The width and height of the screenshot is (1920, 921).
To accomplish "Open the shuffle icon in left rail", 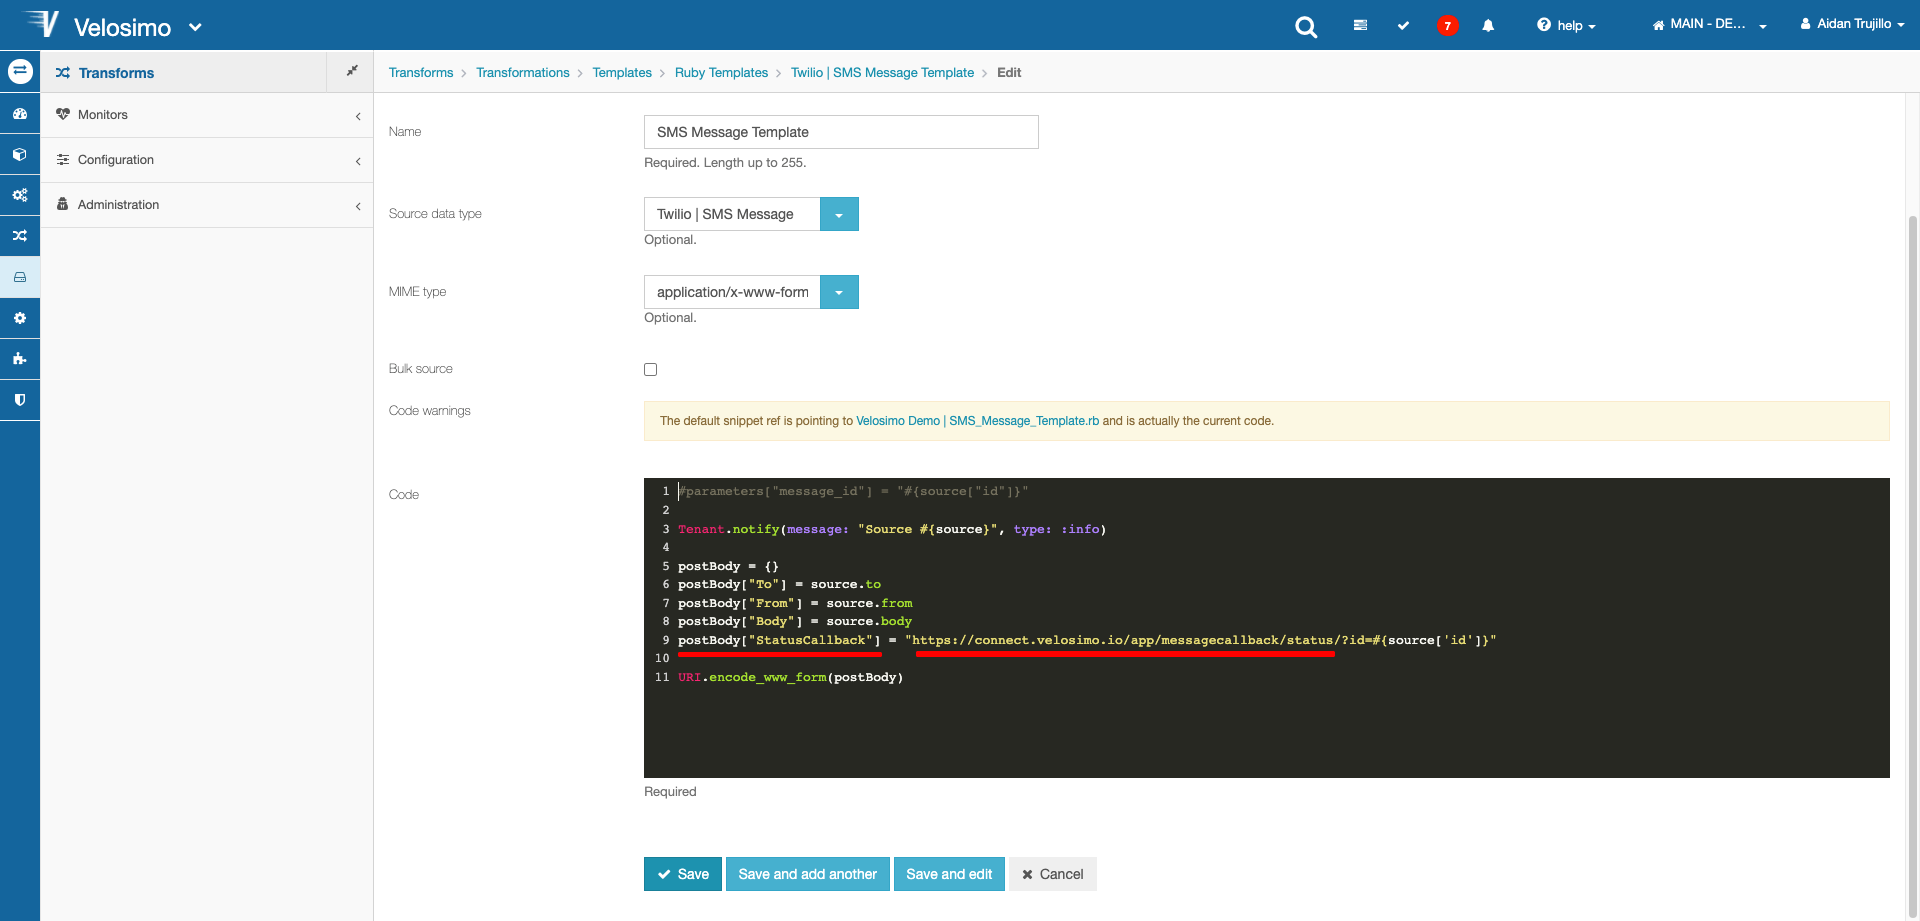I will click(20, 236).
